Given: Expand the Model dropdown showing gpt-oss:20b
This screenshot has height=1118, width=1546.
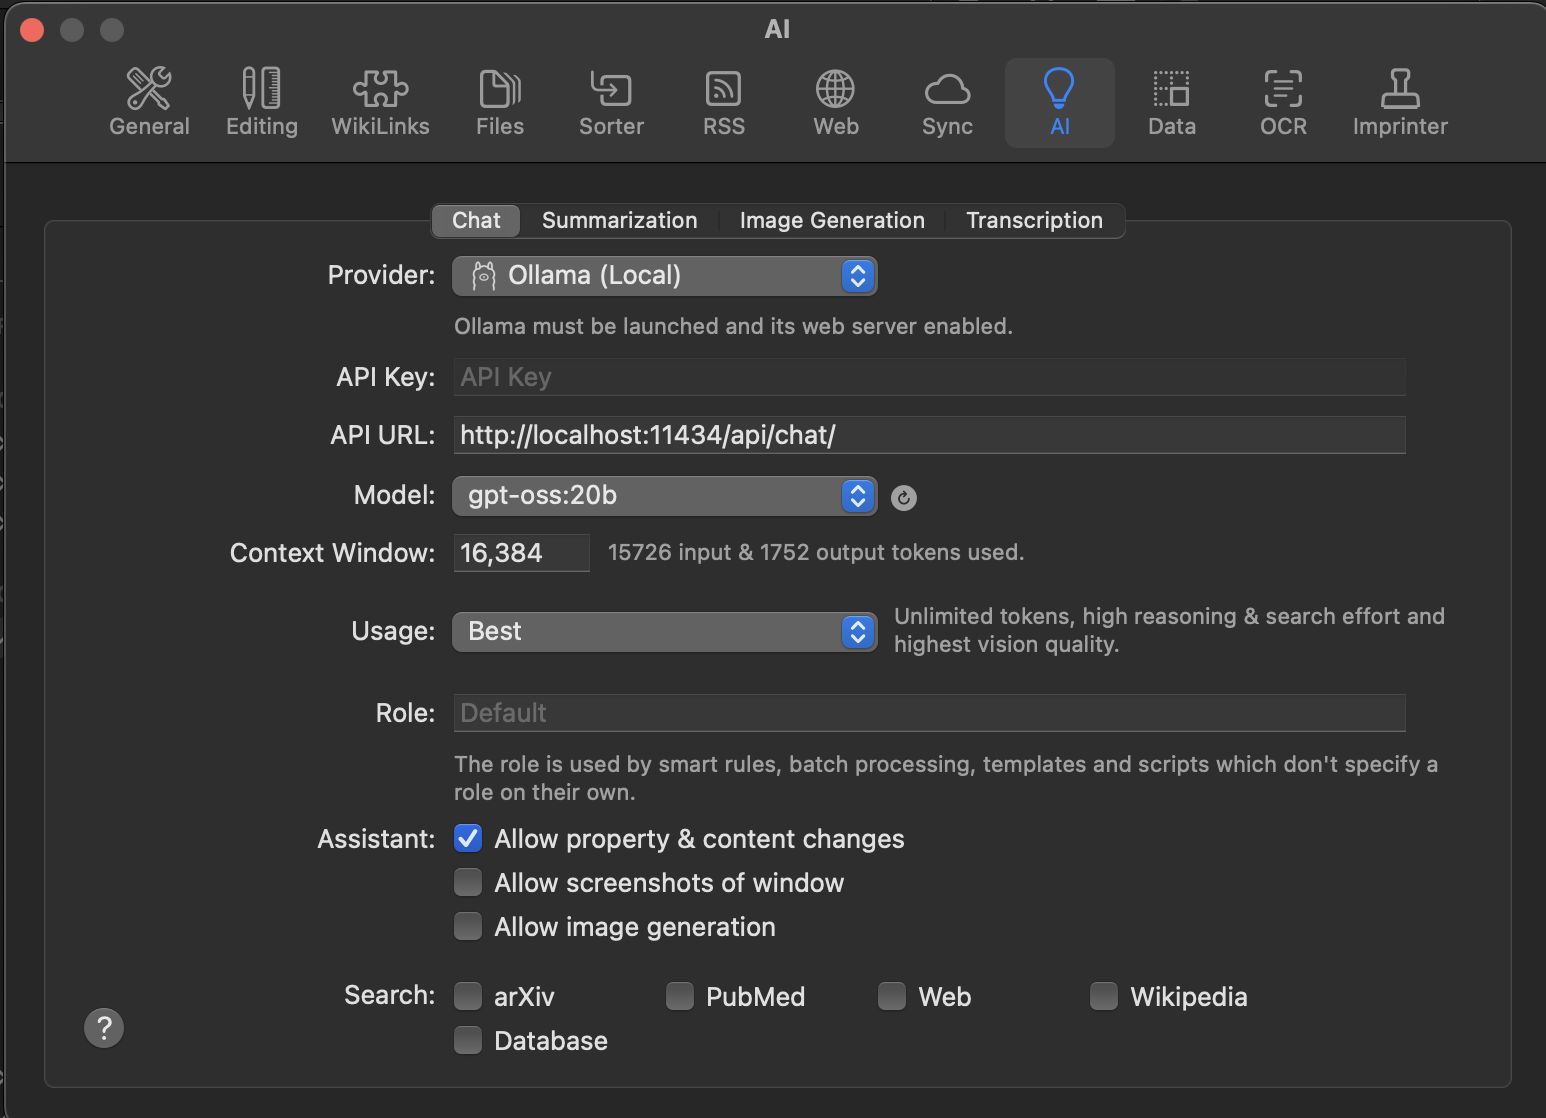Looking at the screenshot, I should pyautogui.click(x=664, y=496).
